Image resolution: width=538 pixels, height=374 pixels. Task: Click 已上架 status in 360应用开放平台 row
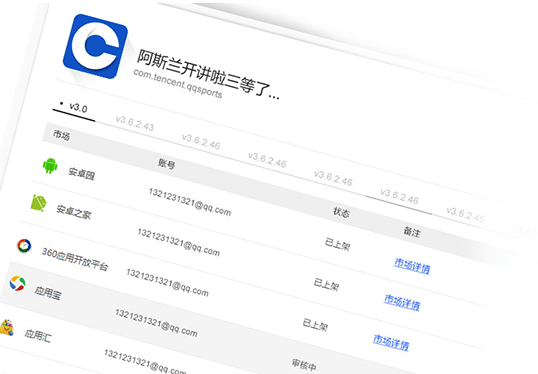315,324
